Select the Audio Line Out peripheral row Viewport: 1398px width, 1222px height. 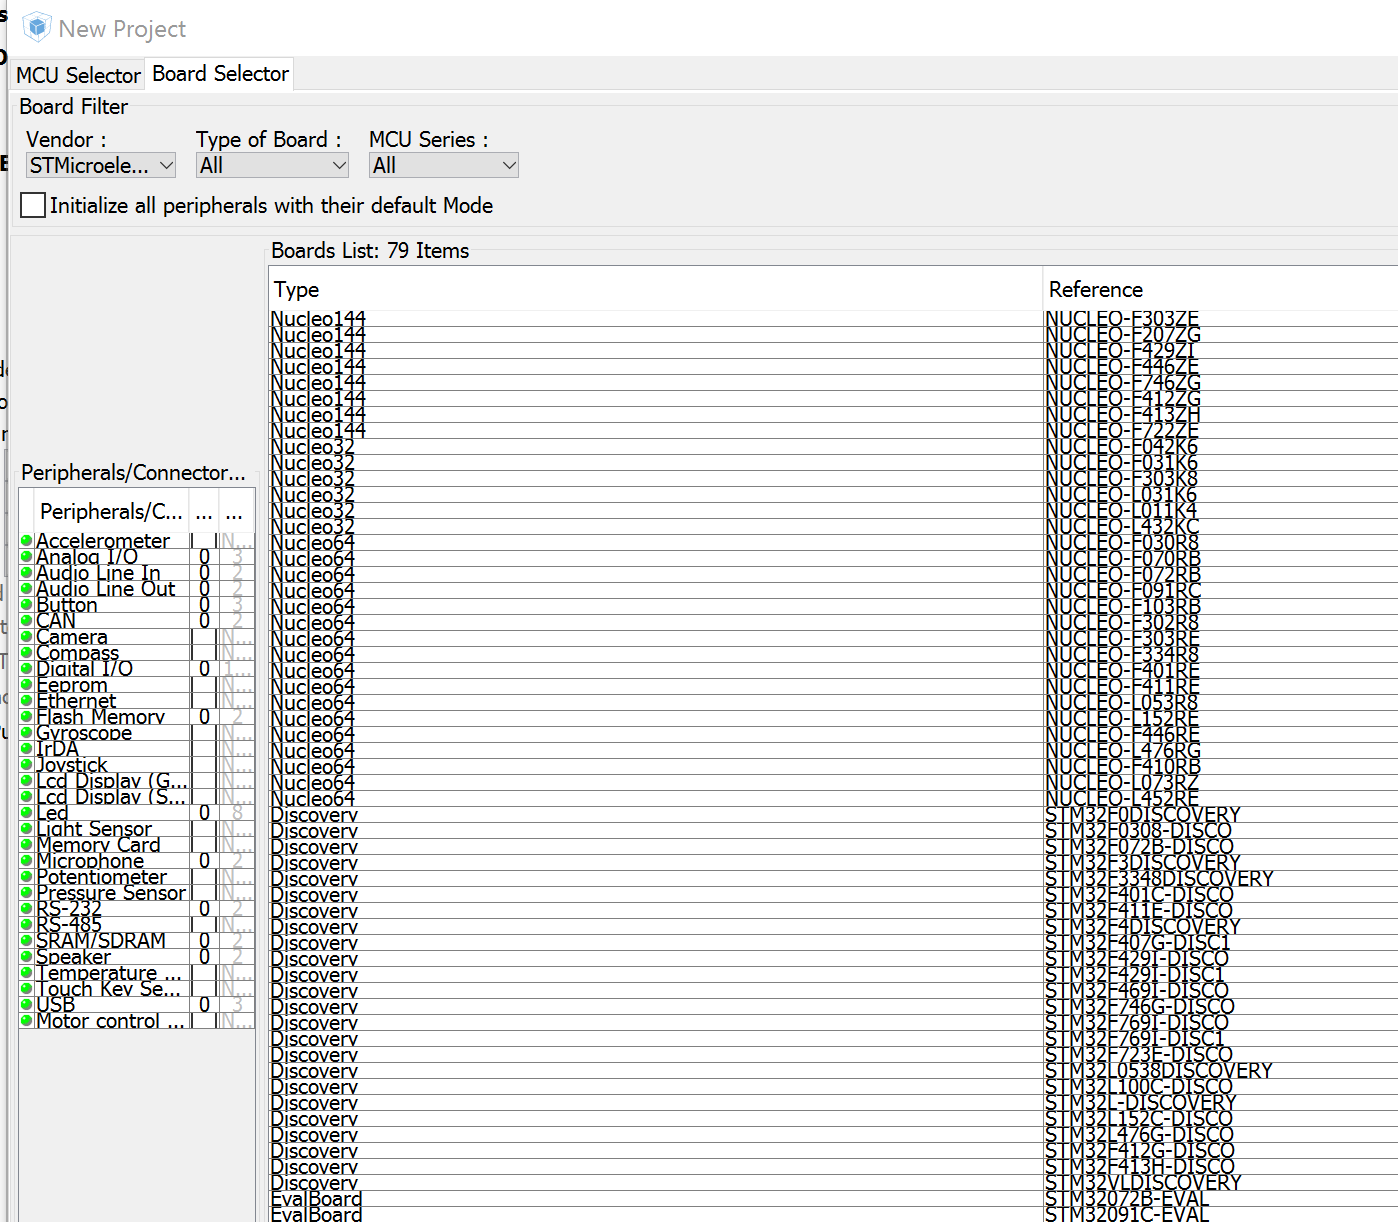(137, 589)
